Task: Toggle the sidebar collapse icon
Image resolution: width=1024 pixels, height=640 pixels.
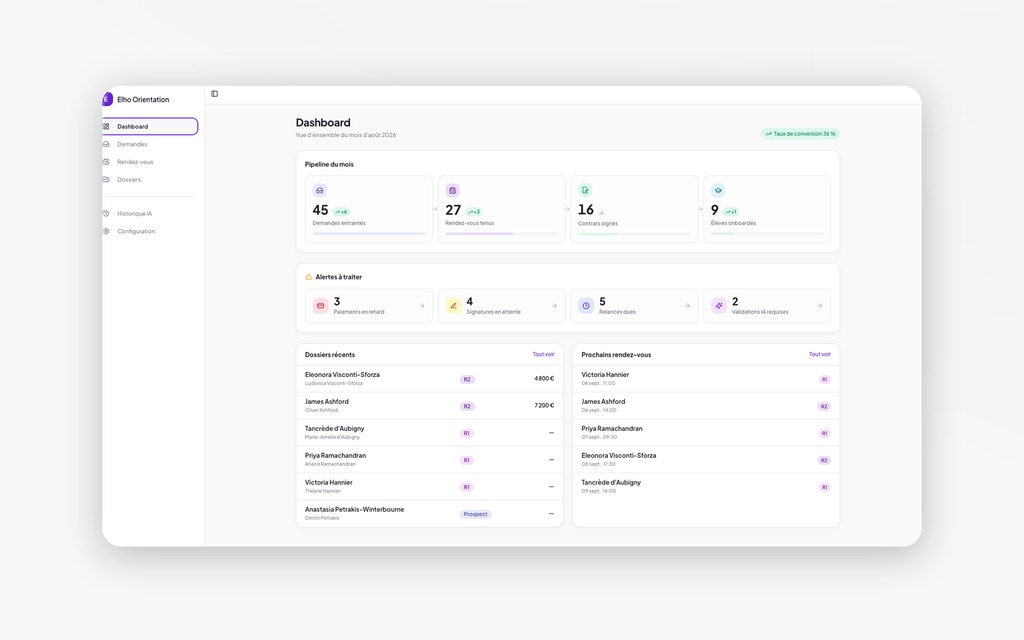Action: (214, 94)
